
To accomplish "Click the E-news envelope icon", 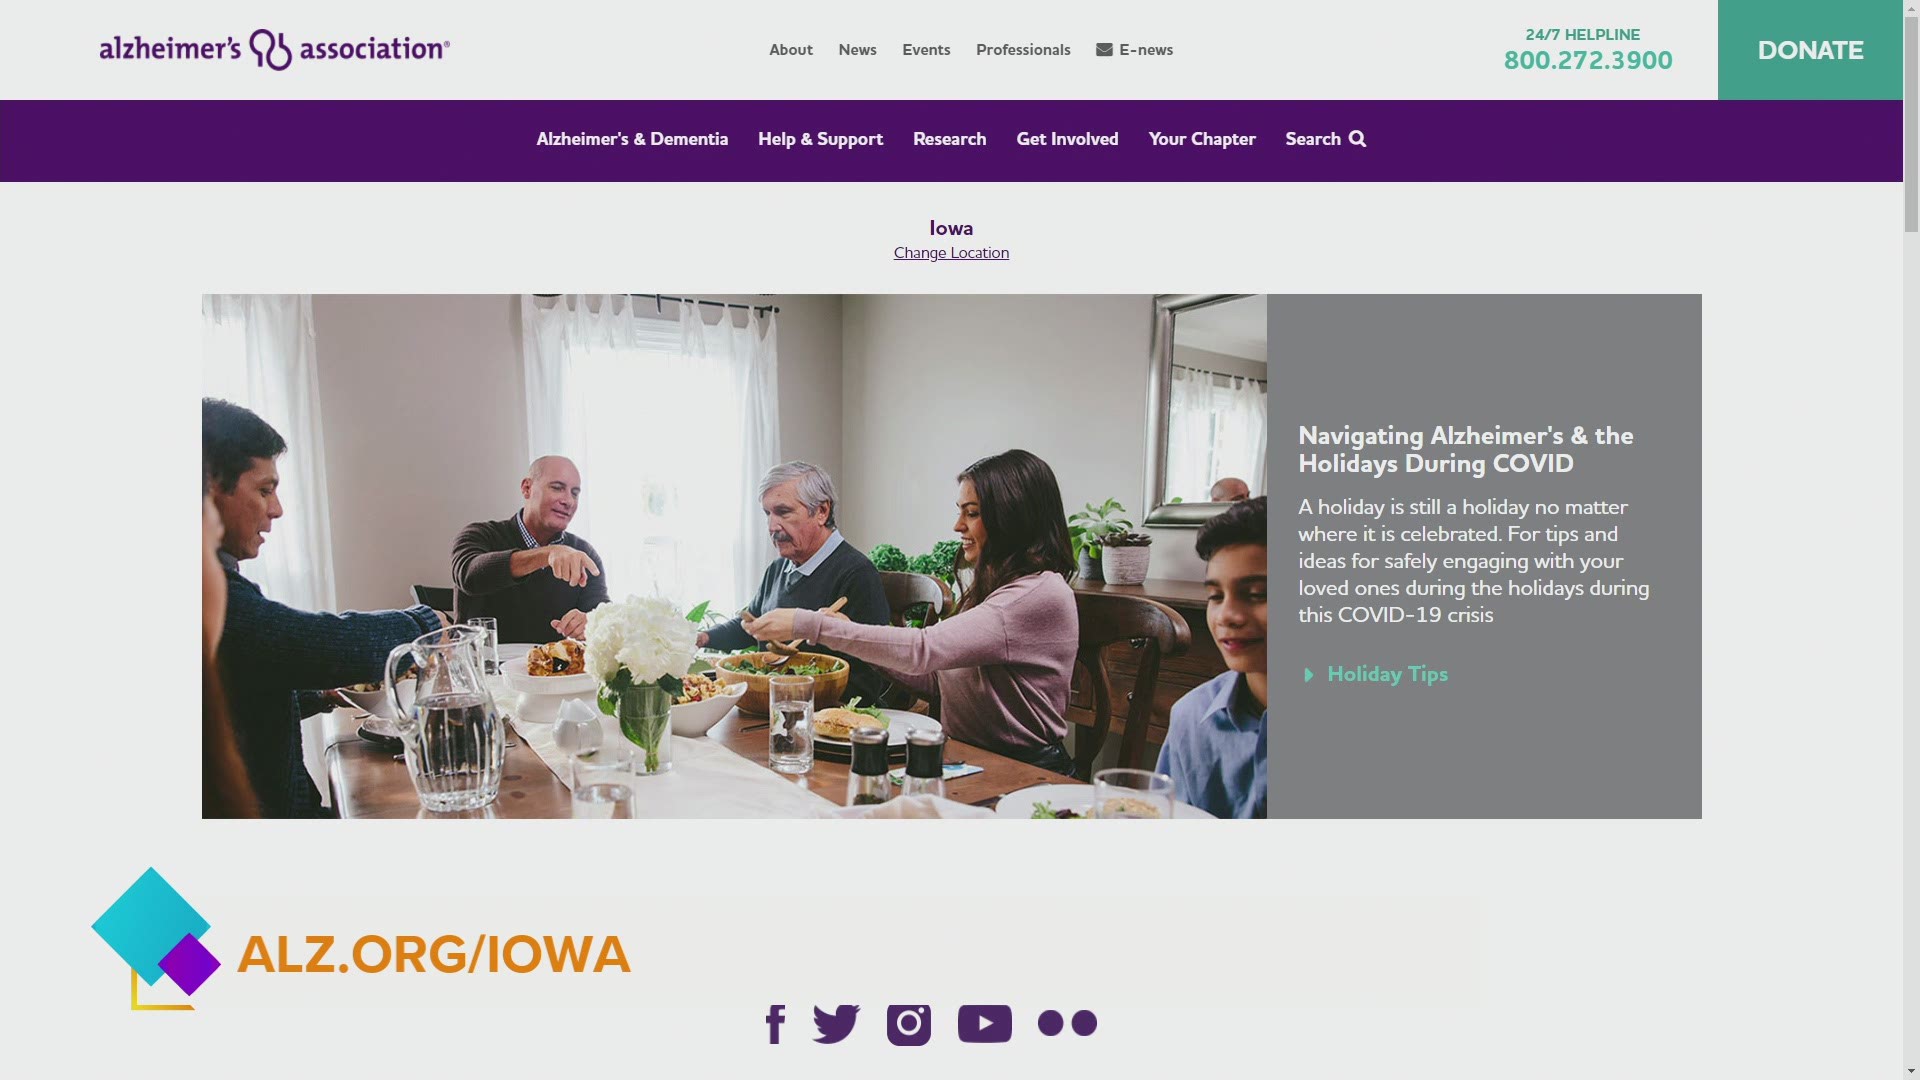I will point(1102,50).
